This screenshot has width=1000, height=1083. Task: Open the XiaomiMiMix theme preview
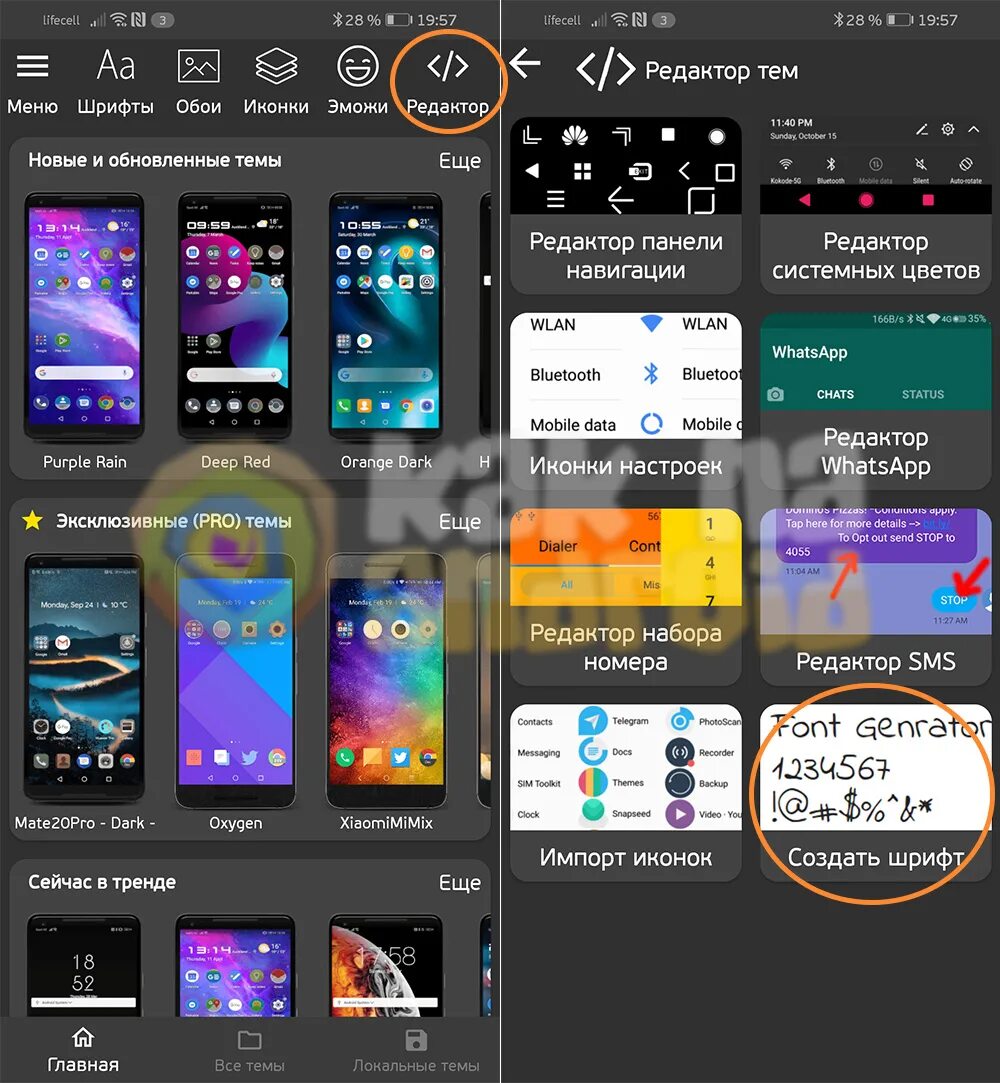coord(386,680)
